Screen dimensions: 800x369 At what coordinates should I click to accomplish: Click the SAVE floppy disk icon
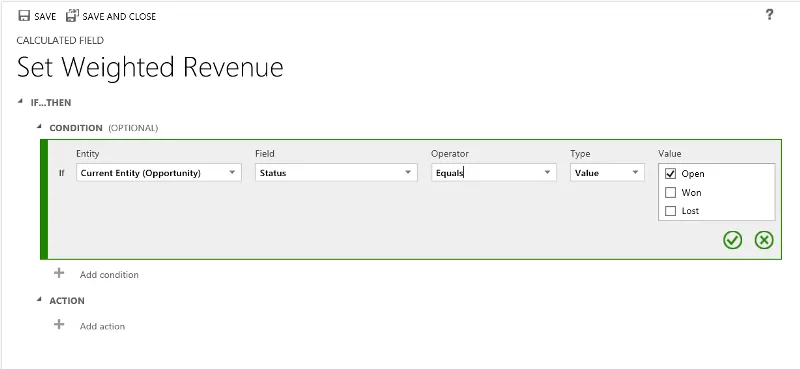pos(23,16)
